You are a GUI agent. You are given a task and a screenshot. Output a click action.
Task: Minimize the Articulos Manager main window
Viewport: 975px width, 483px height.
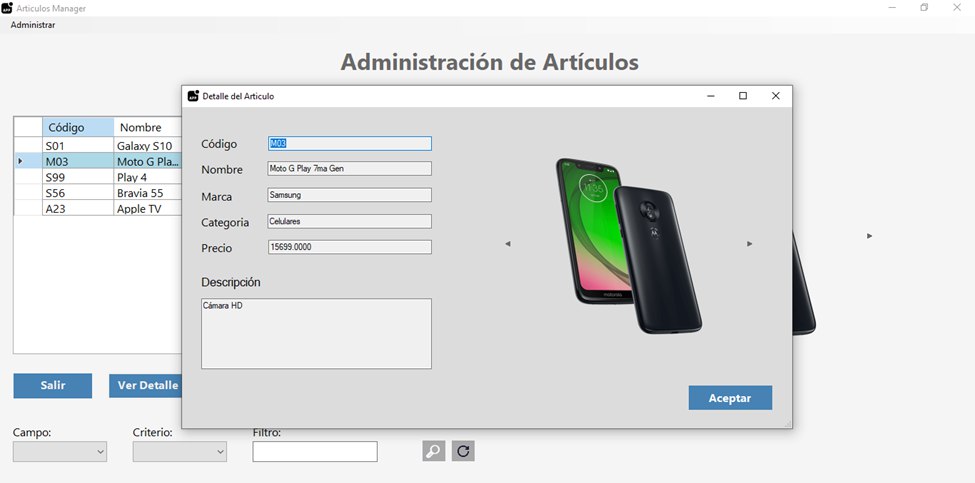click(892, 7)
